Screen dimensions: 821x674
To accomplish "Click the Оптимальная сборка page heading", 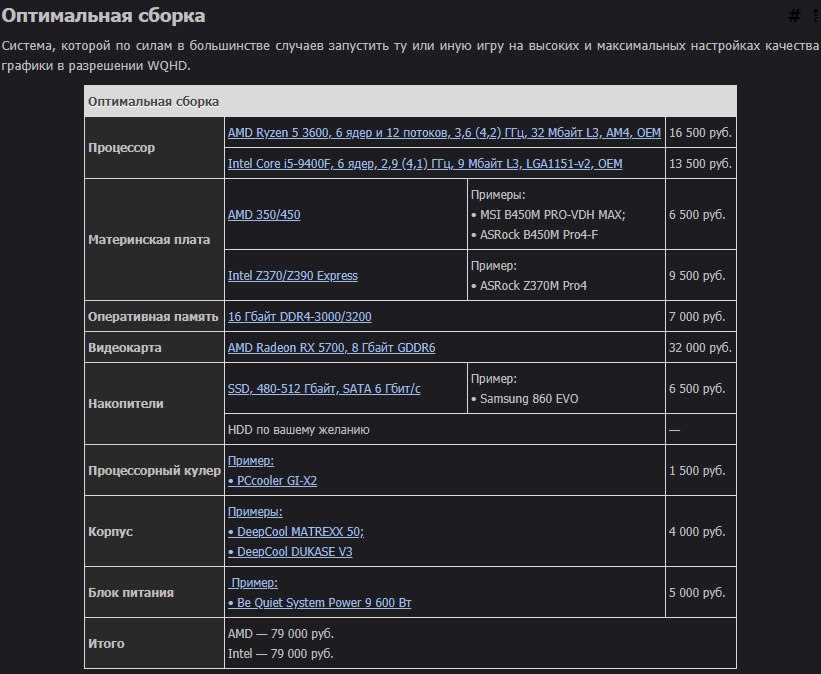I will 103,16.
